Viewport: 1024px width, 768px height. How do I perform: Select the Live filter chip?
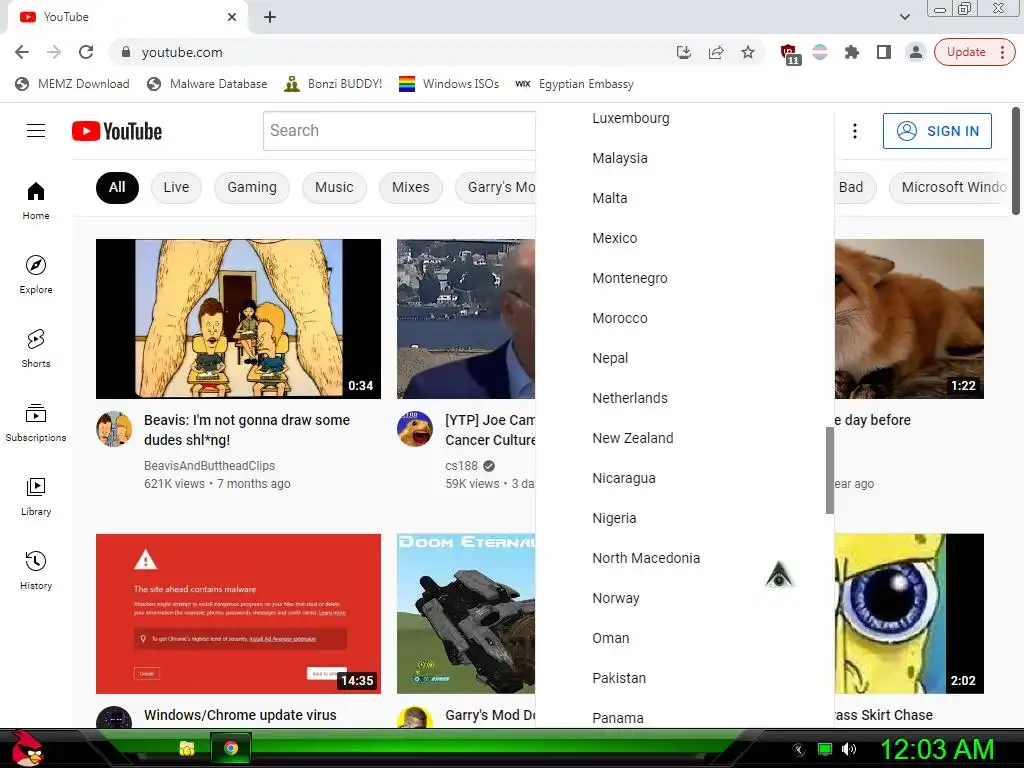pyautogui.click(x=176, y=187)
